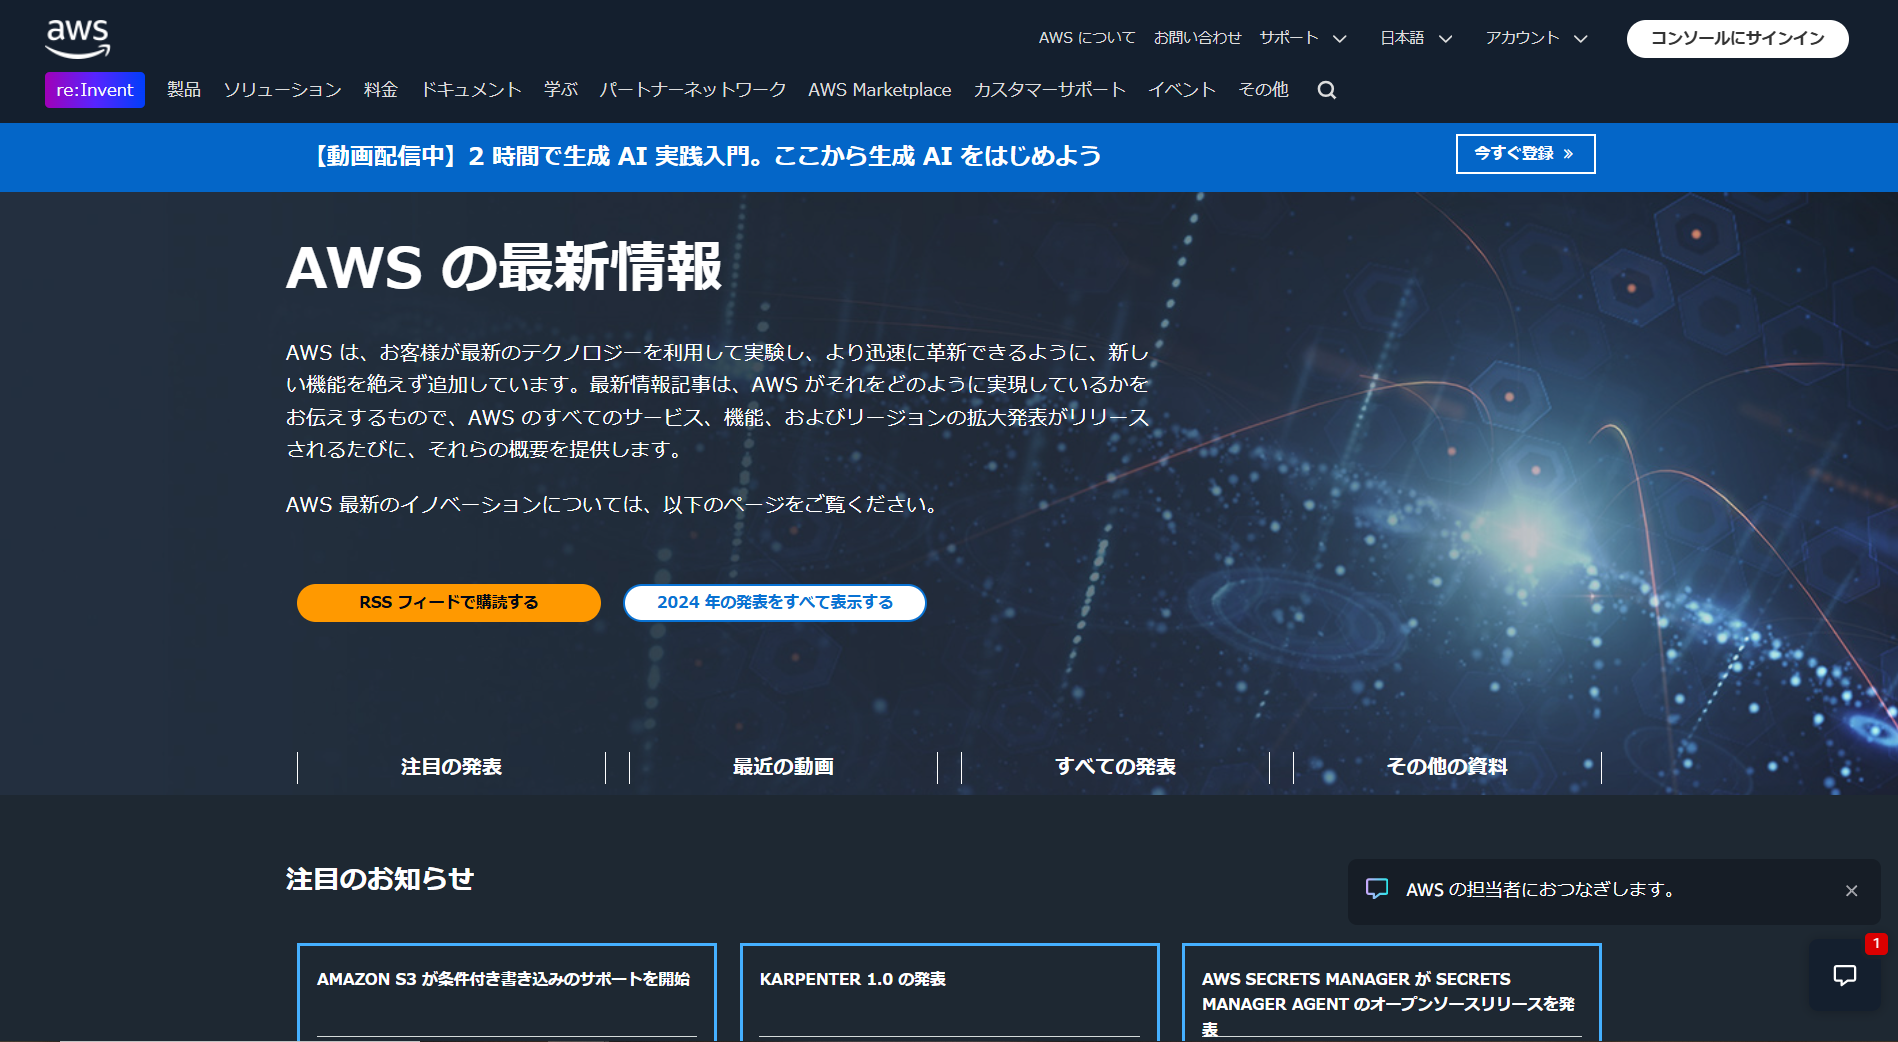Click the 注目のお知らせ heading
The width and height of the screenshot is (1898, 1042).
380,879
